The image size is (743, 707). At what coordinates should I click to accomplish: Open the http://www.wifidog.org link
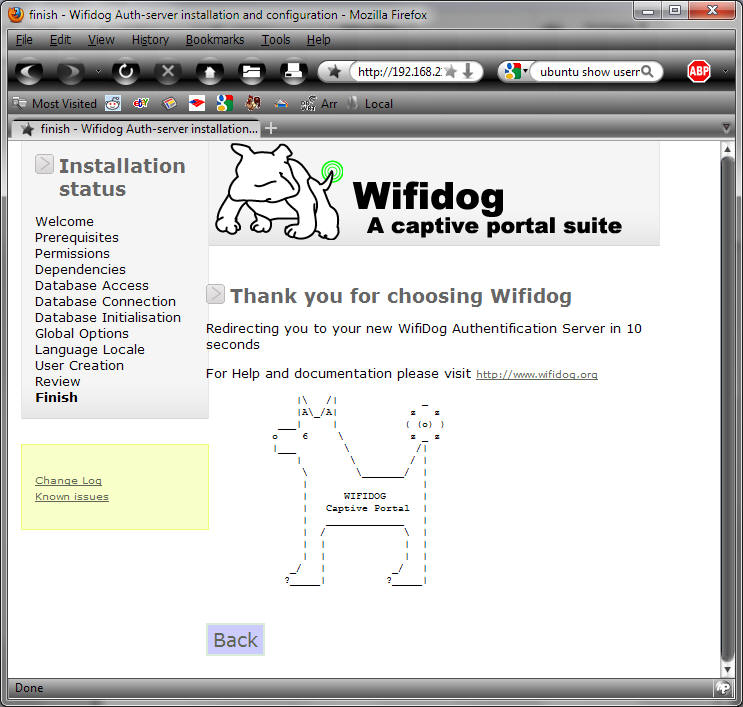[x=536, y=374]
